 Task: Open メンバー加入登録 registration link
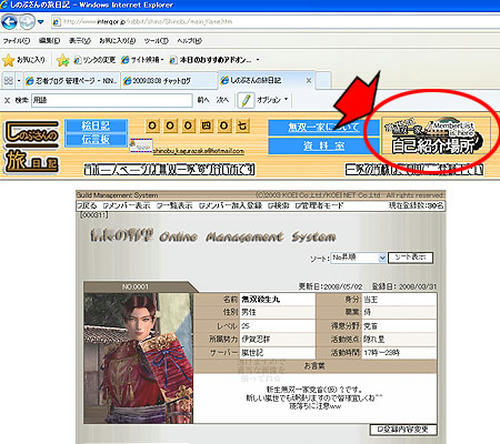(230, 206)
